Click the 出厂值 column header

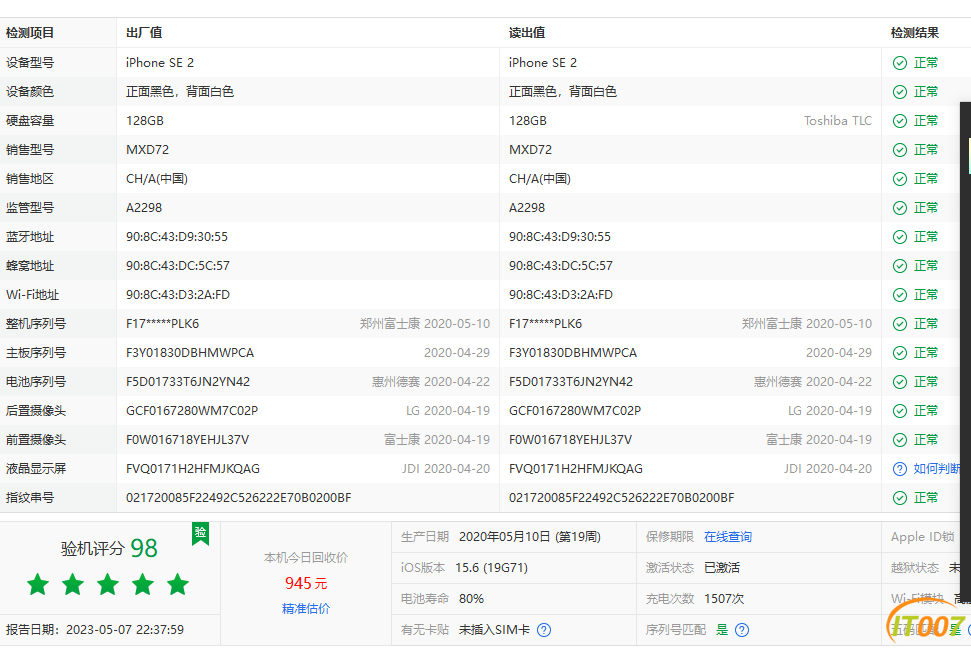[144, 33]
